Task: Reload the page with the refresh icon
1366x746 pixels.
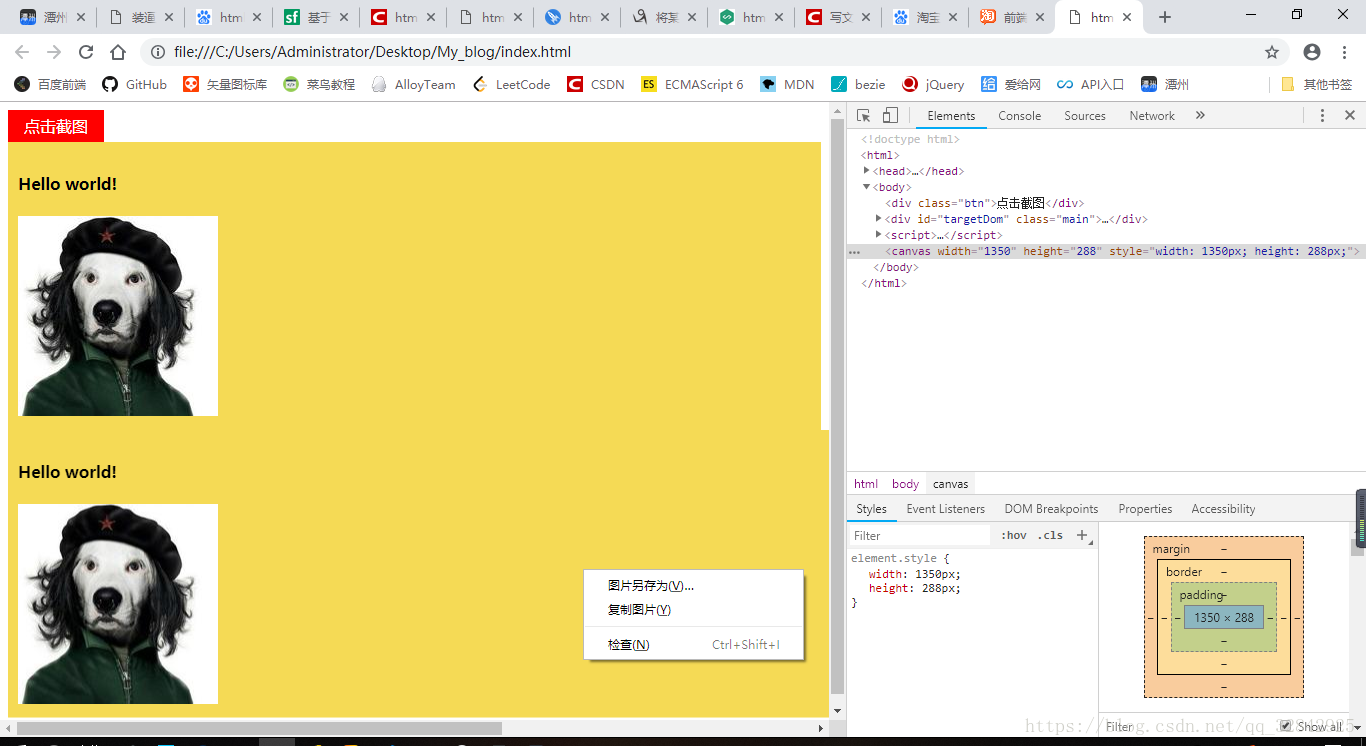Action: click(86, 52)
